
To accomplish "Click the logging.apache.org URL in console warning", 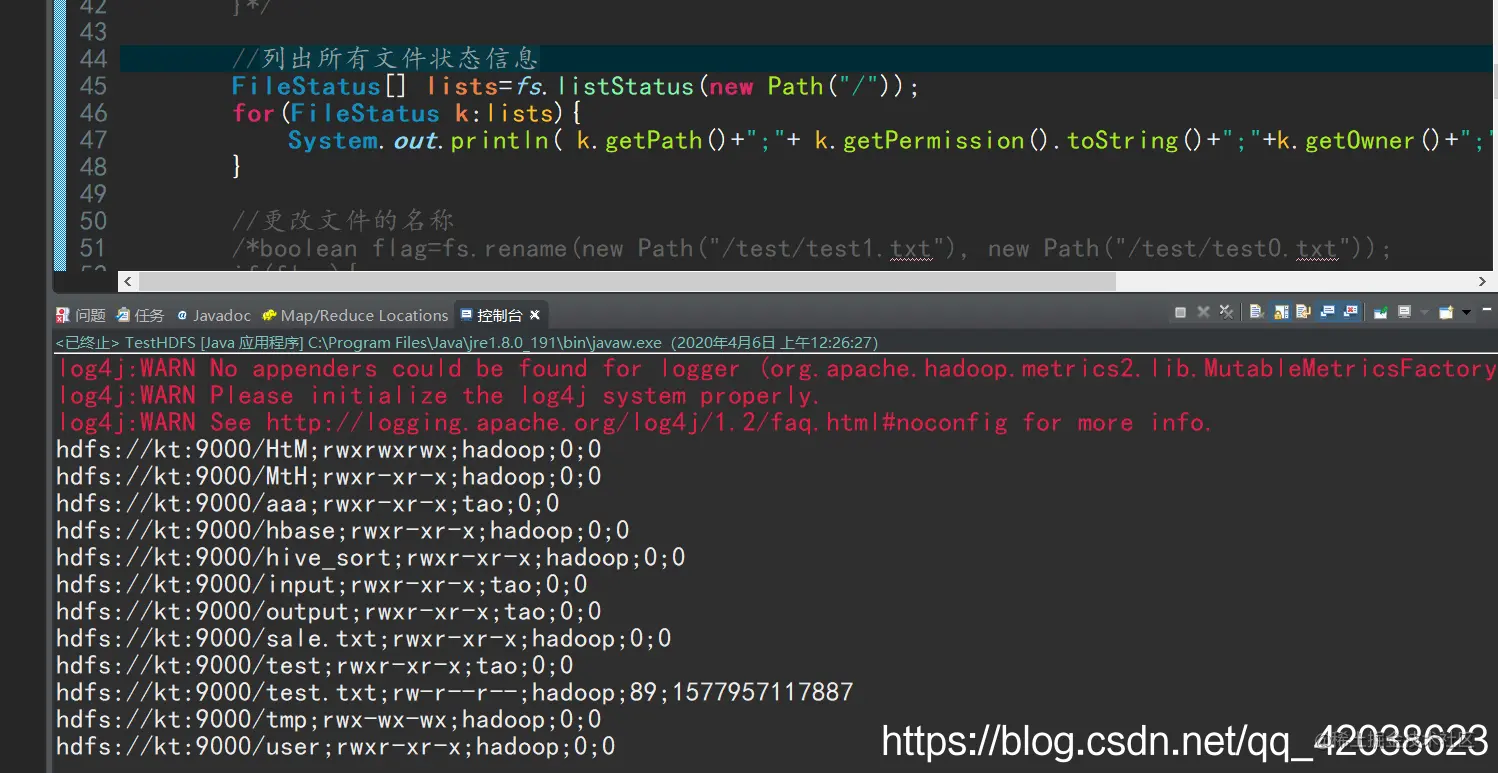I will coord(636,422).
